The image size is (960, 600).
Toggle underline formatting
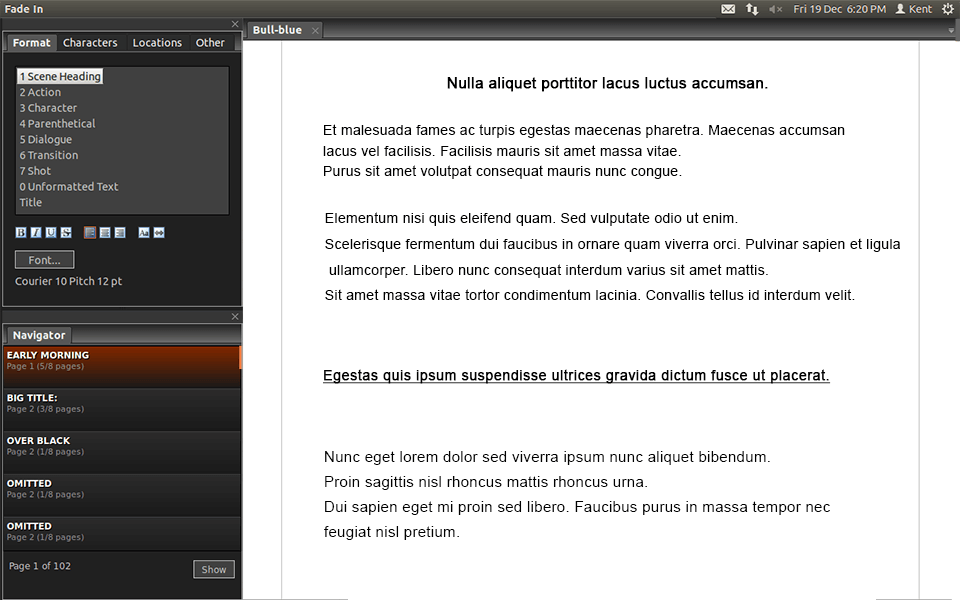coord(51,232)
